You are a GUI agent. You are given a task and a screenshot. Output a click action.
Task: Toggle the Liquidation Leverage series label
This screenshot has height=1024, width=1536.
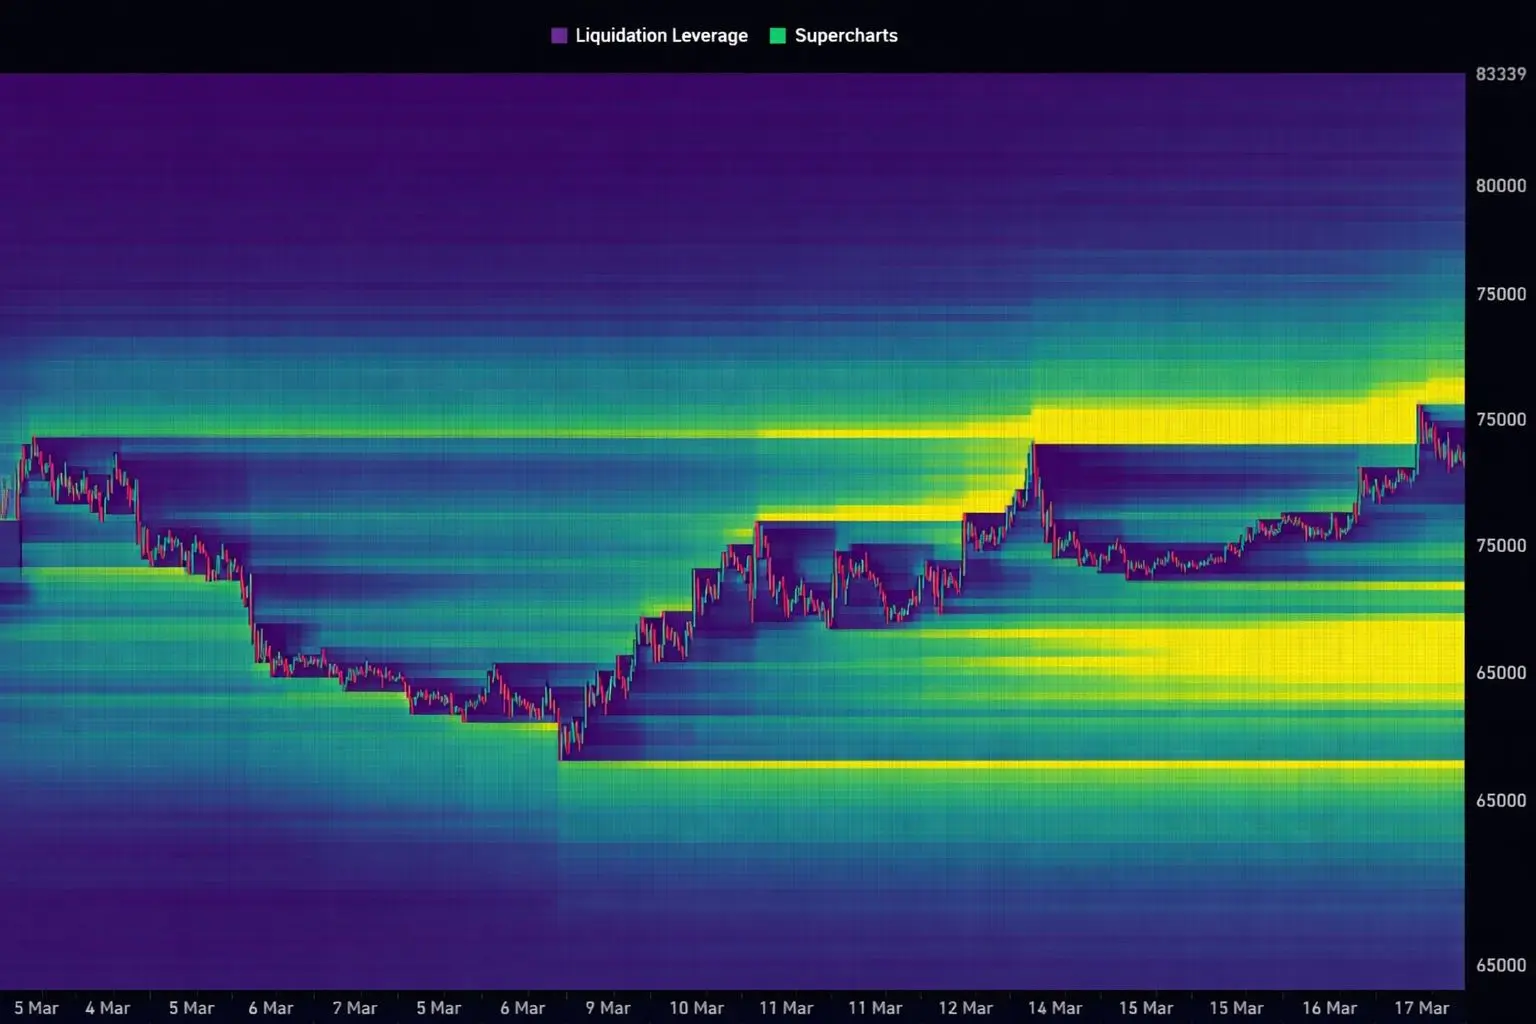pos(661,36)
